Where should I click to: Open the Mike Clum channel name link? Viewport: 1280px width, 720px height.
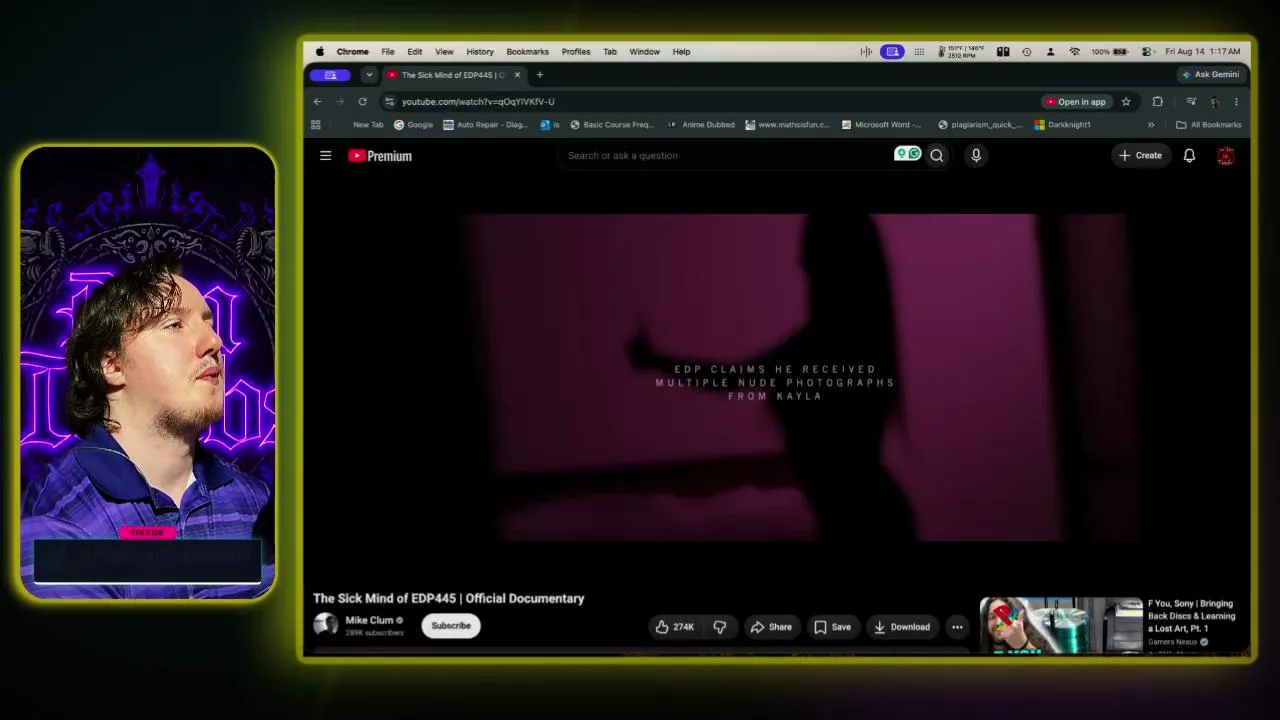369,620
